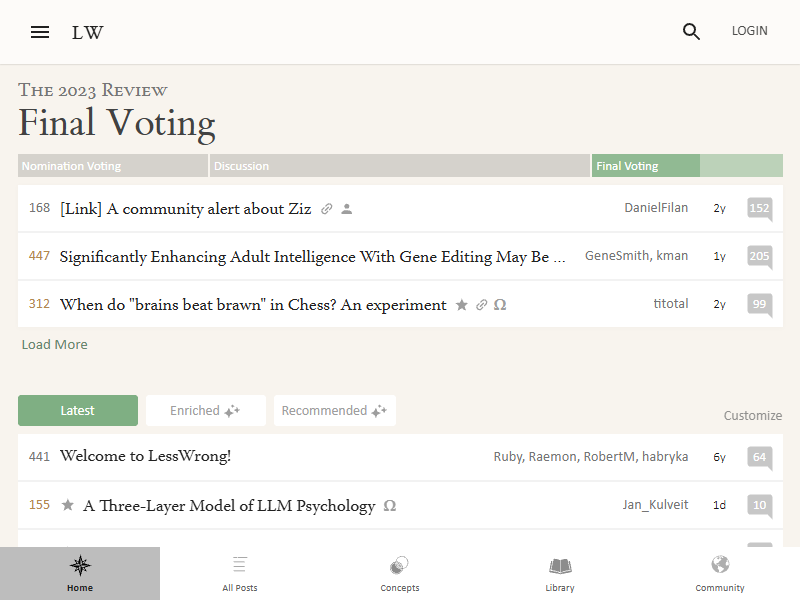Click the 99 comments bubble icon

click(x=759, y=305)
